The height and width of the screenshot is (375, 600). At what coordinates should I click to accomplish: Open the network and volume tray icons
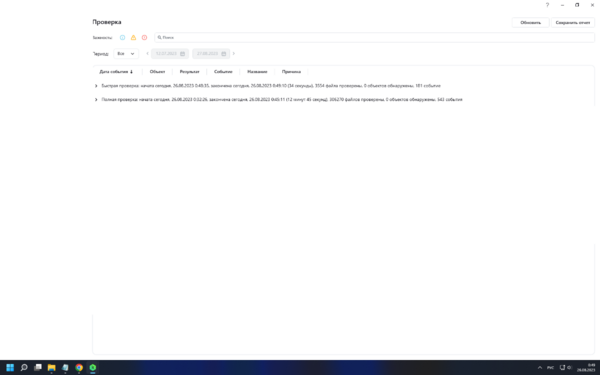(565, 367)
